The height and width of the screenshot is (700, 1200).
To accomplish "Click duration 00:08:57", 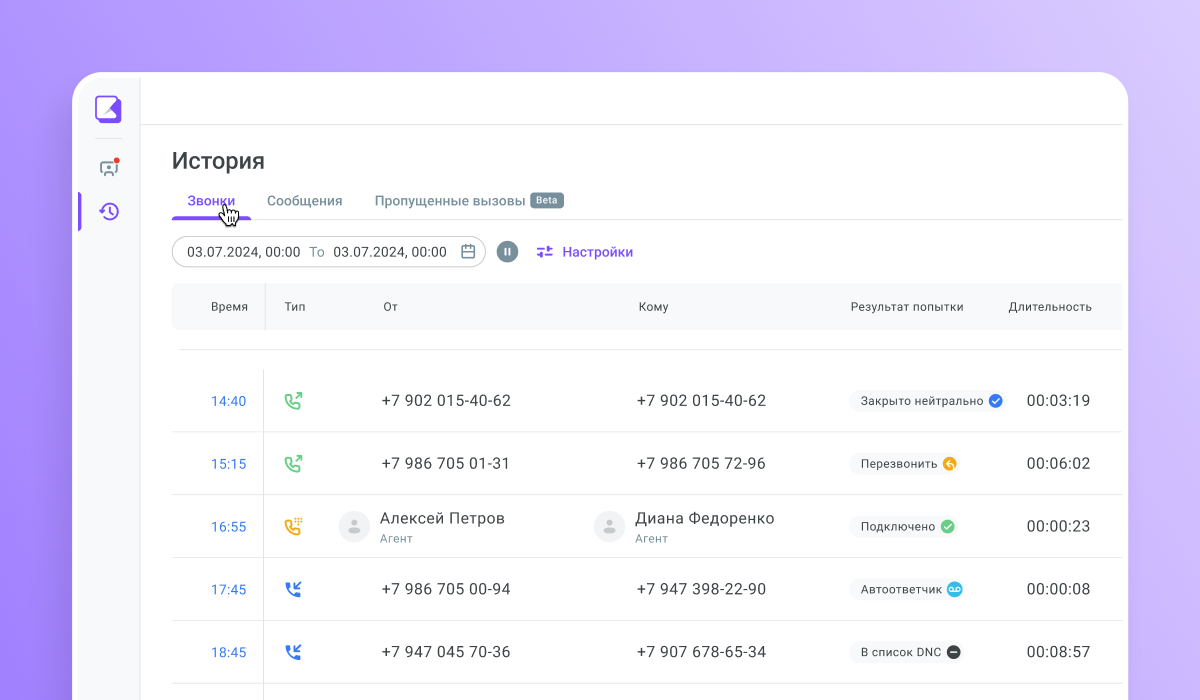I will 1058,652.
